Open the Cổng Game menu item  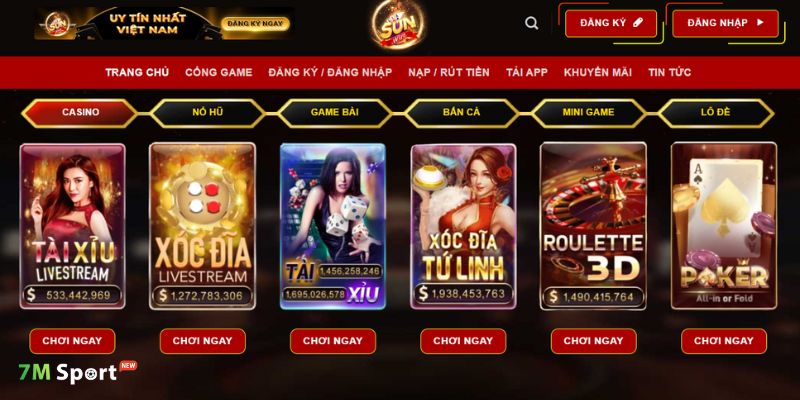click(x=219, y=72)
